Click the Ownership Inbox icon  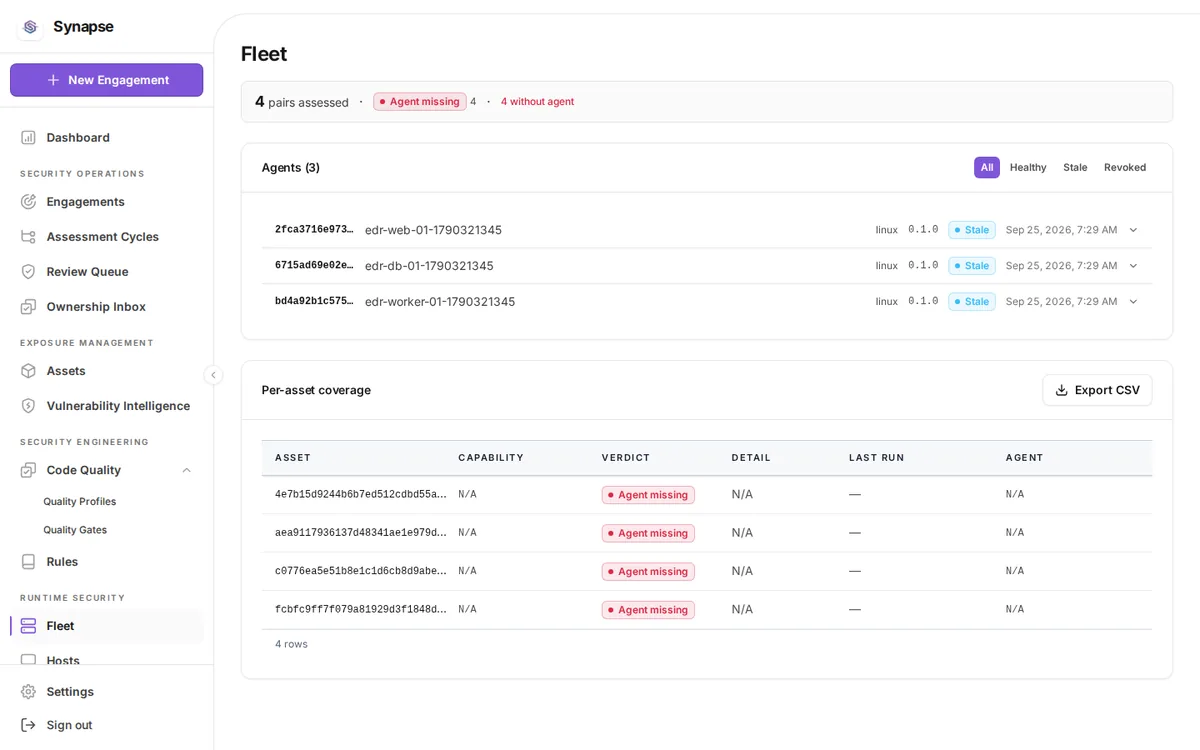[28, 306]
